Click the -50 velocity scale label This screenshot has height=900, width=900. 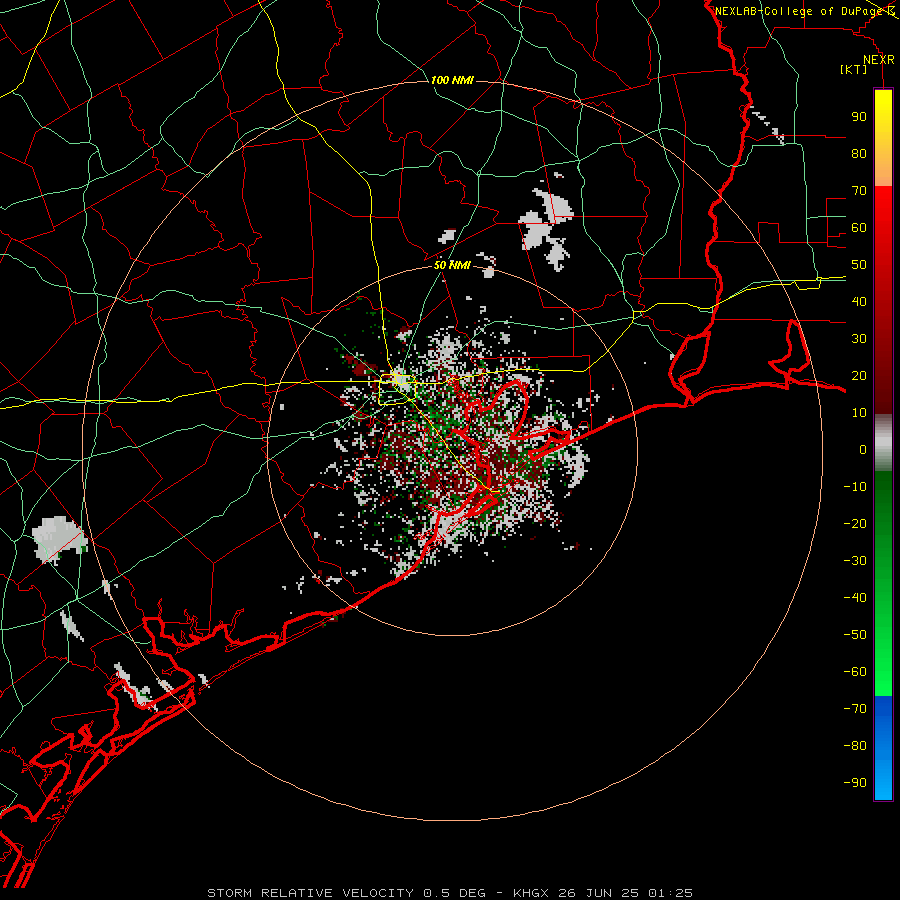(855, 635)
